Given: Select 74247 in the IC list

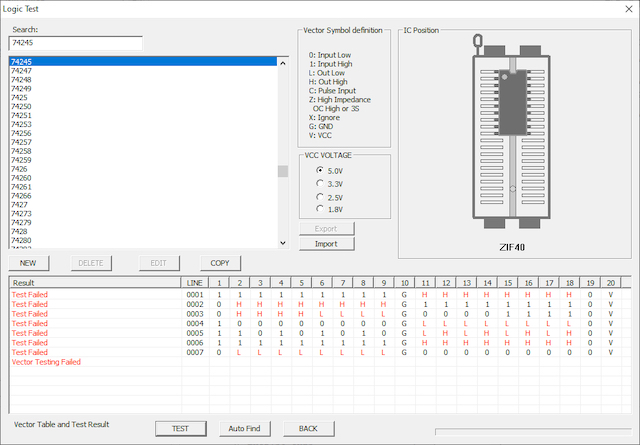Looking at the screenshot, I should pyautogui.click(x=21, y=71).
